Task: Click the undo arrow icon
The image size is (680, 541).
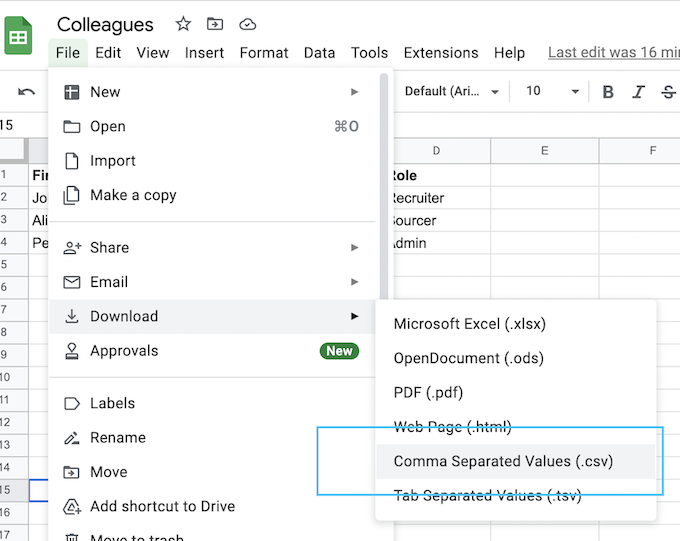Action: (26, 92)
